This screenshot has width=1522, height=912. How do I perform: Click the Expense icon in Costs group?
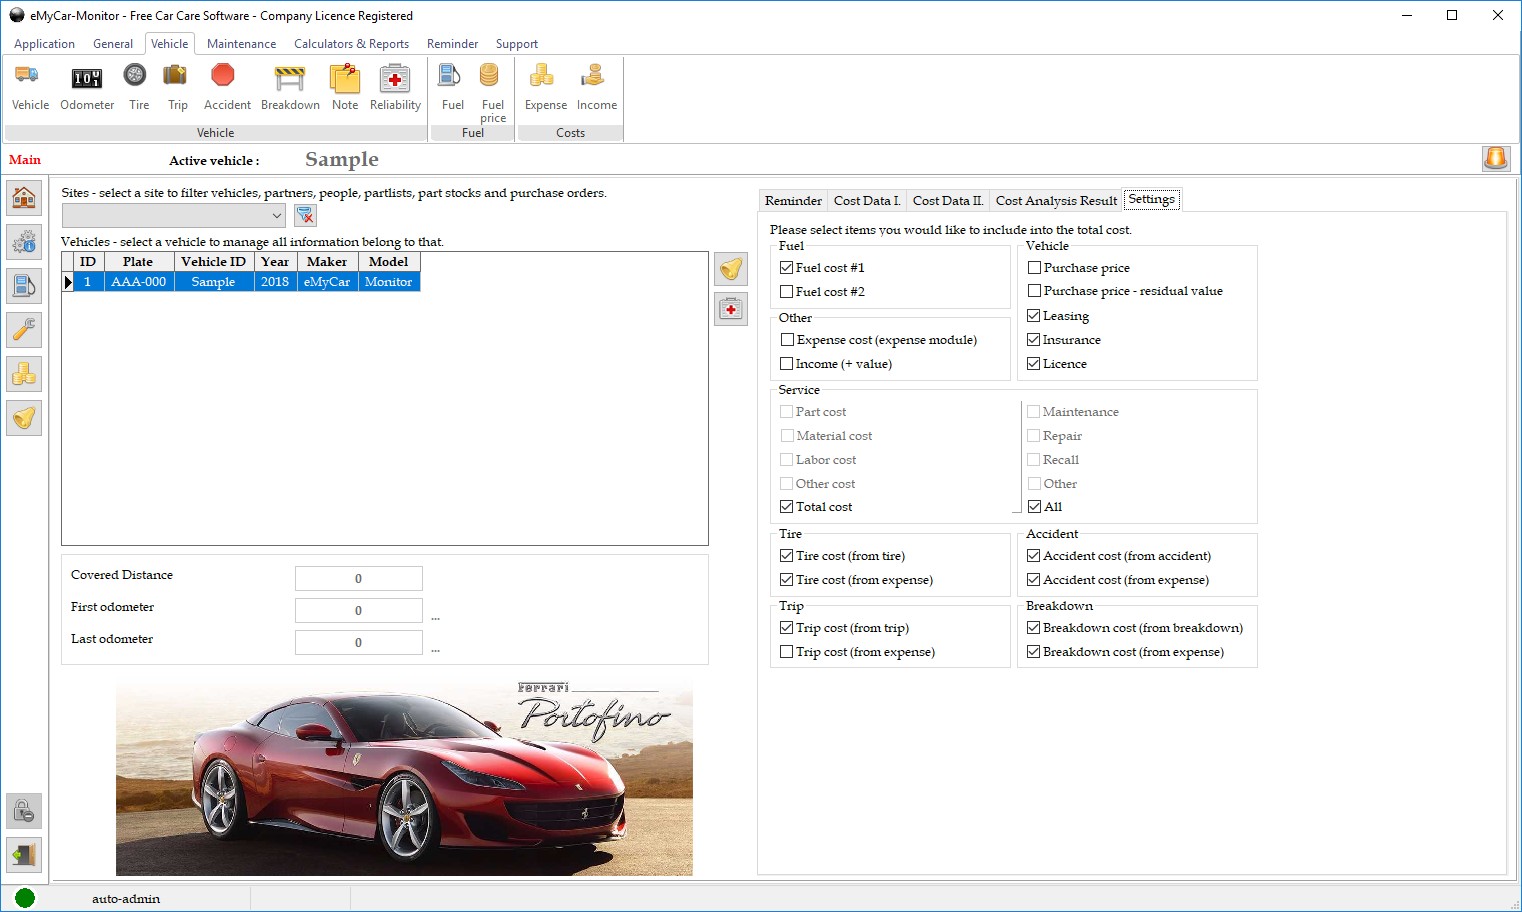click(544, 85)
